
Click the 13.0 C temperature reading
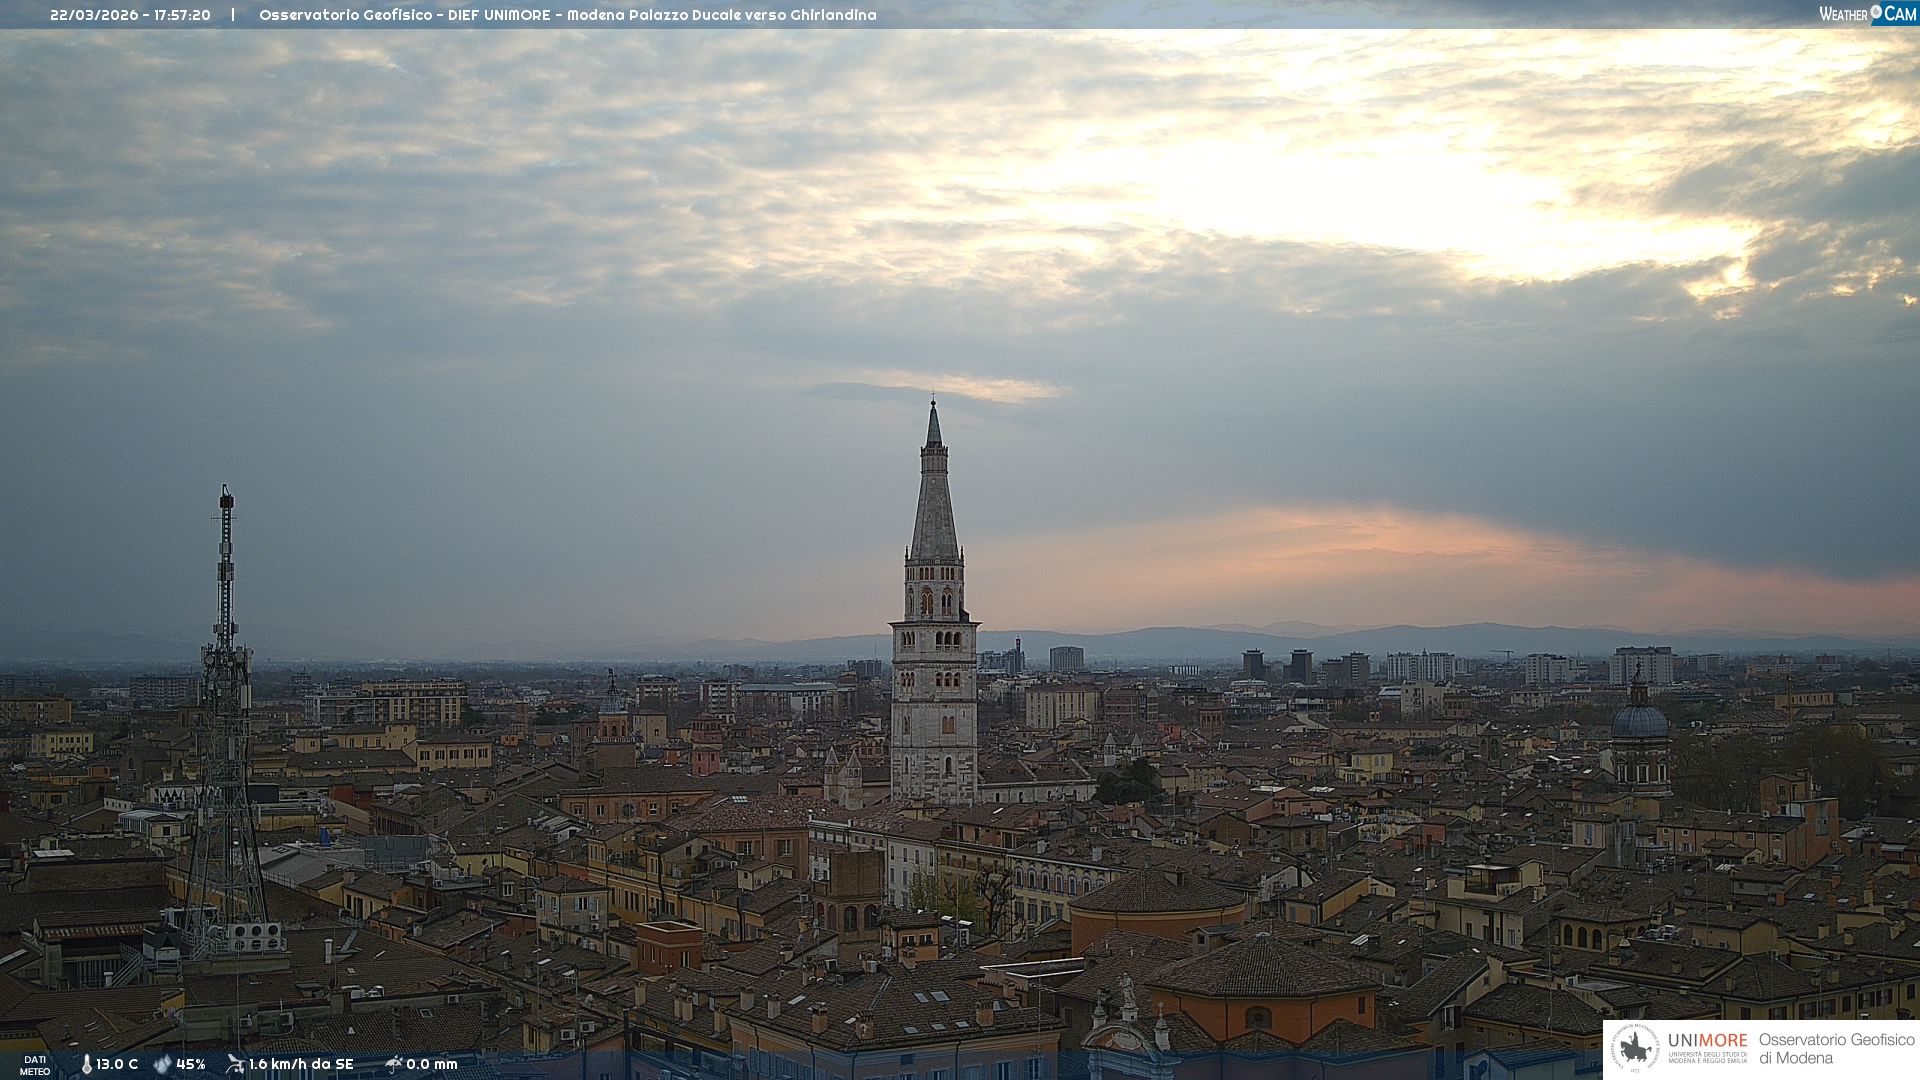tap(117, 1065)
